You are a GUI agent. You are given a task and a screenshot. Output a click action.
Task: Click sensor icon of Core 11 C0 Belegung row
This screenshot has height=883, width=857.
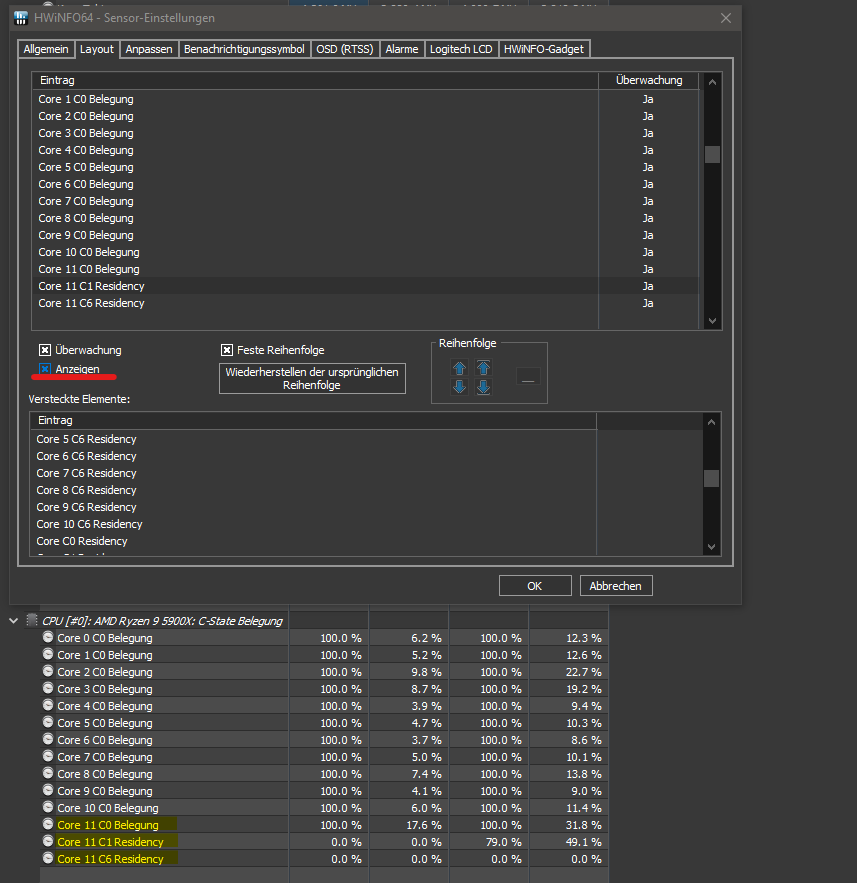pos(48,824)
